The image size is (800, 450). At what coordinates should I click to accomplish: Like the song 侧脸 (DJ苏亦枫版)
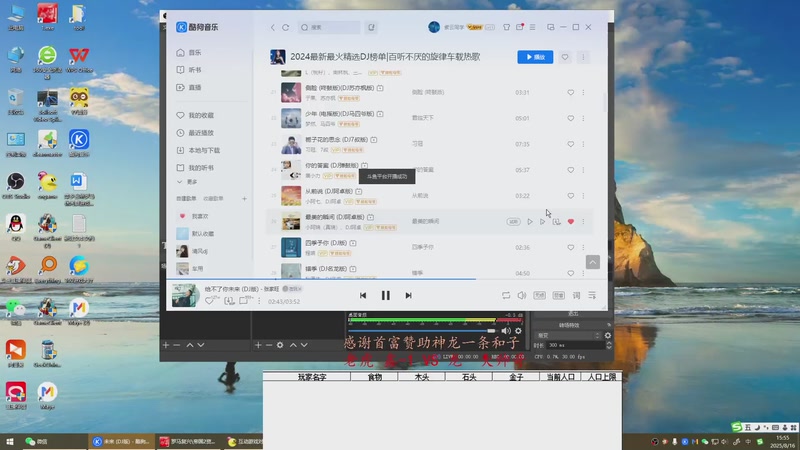(570, 92)
